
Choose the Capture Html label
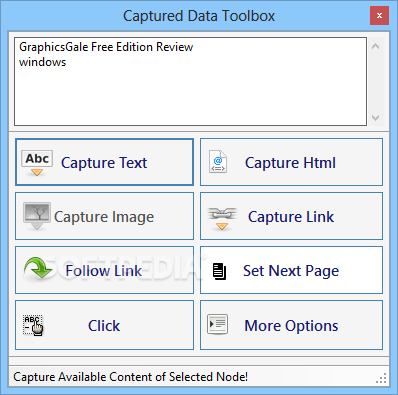click(x=290, y=163)
